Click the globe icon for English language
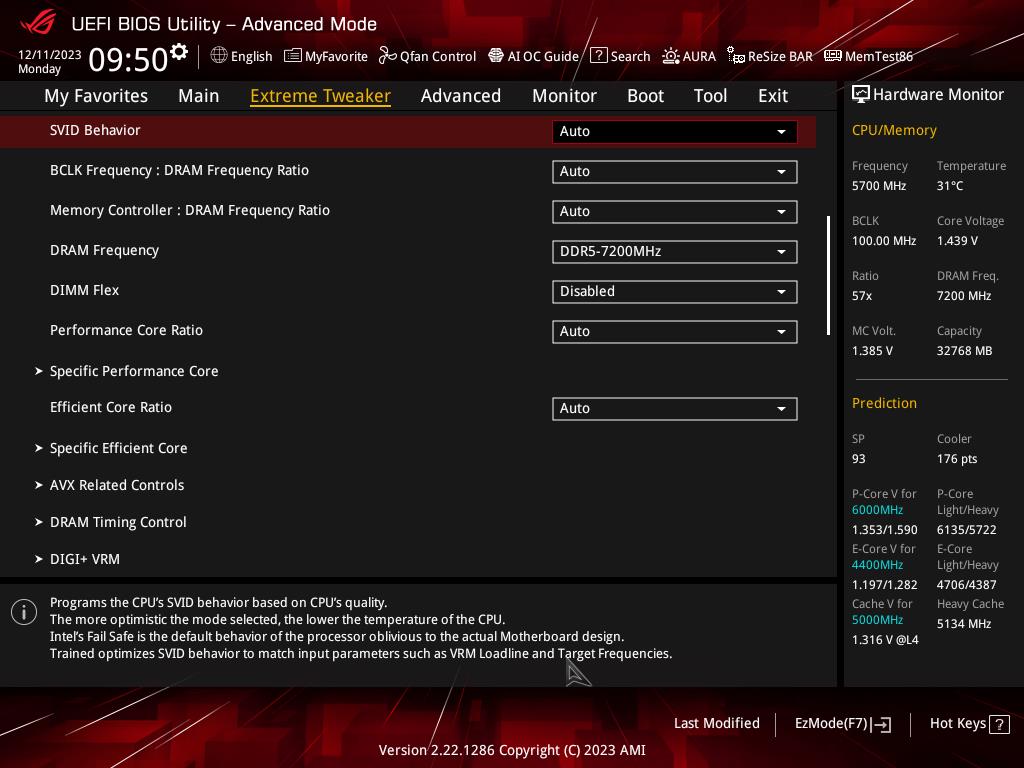This screenshot has width=1024, height=768. (x=219, y=56)
